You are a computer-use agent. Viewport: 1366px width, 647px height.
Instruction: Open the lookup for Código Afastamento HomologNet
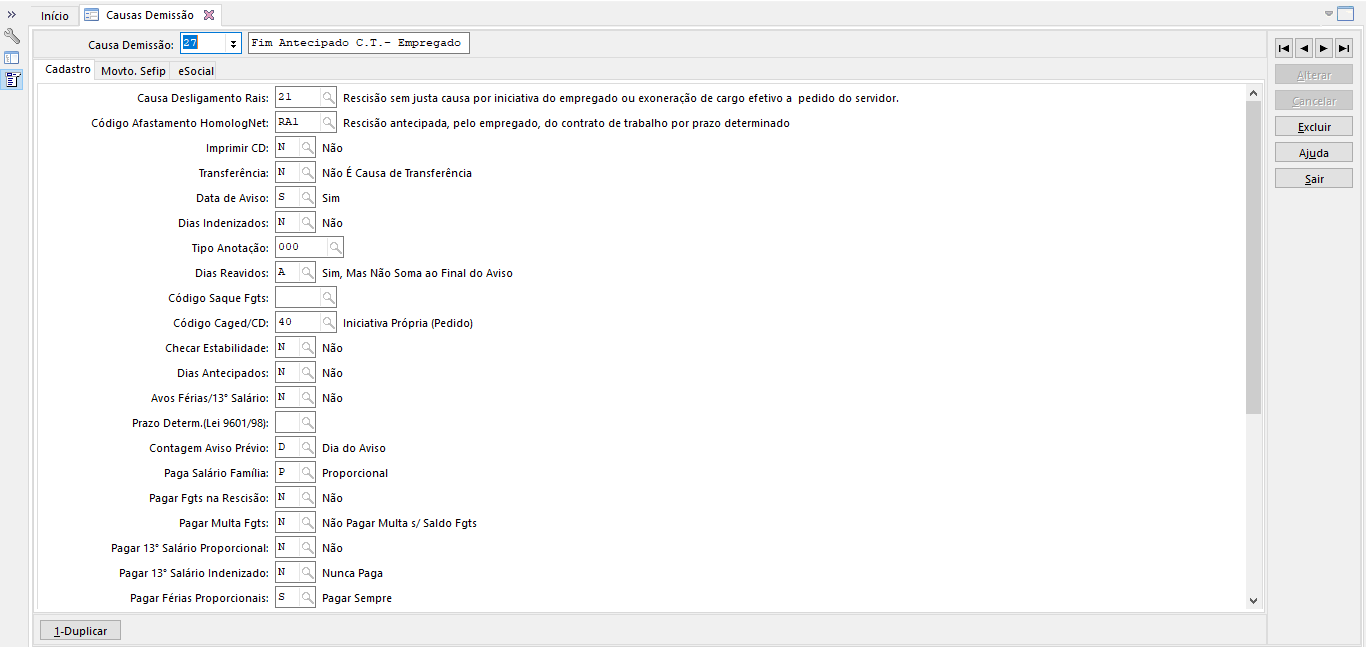coord(328,123)
